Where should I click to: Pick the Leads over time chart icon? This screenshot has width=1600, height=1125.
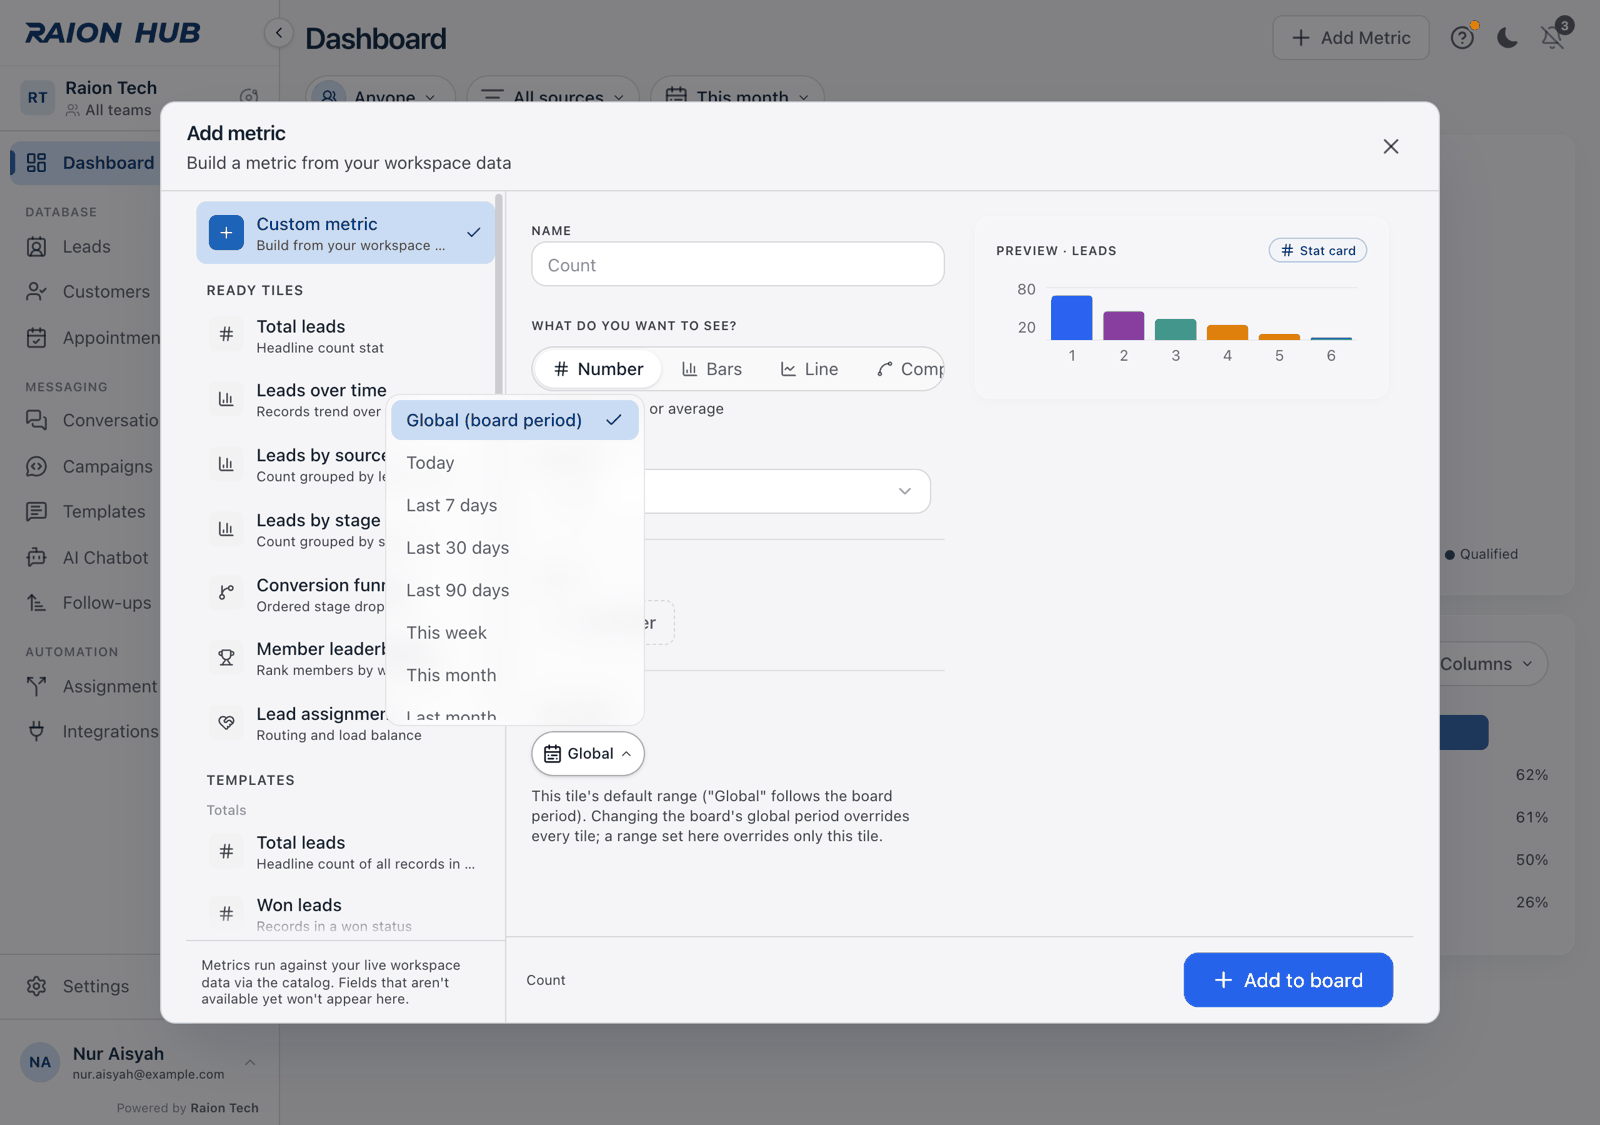[226, 399]
